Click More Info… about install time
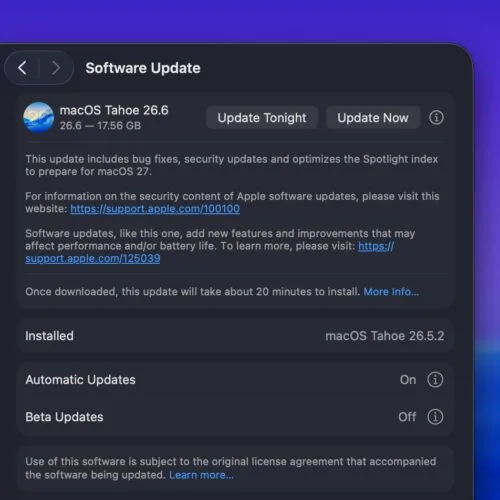This screenshot has width=500, height=500. pyautogui.click(x=391, y=292)
